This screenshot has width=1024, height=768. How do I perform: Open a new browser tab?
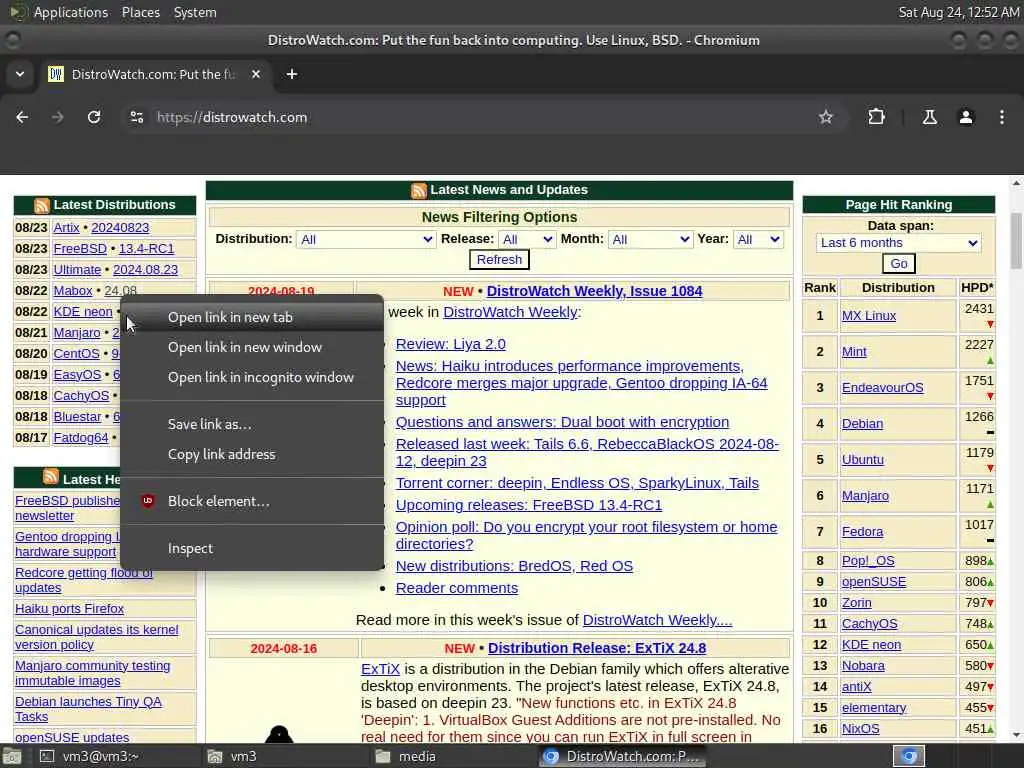(x=292, y=74)
